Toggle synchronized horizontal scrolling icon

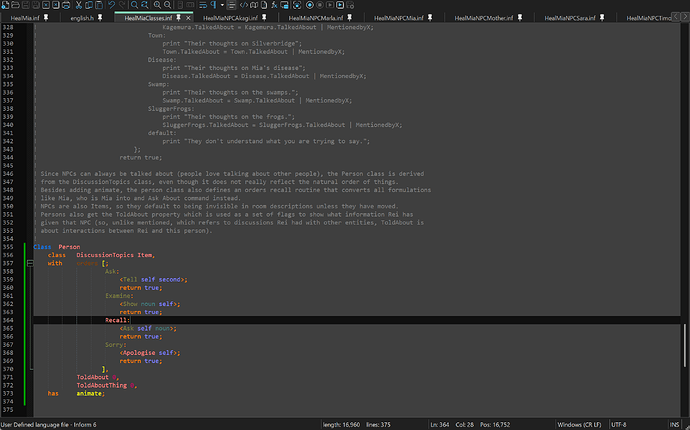pos(191,5)
